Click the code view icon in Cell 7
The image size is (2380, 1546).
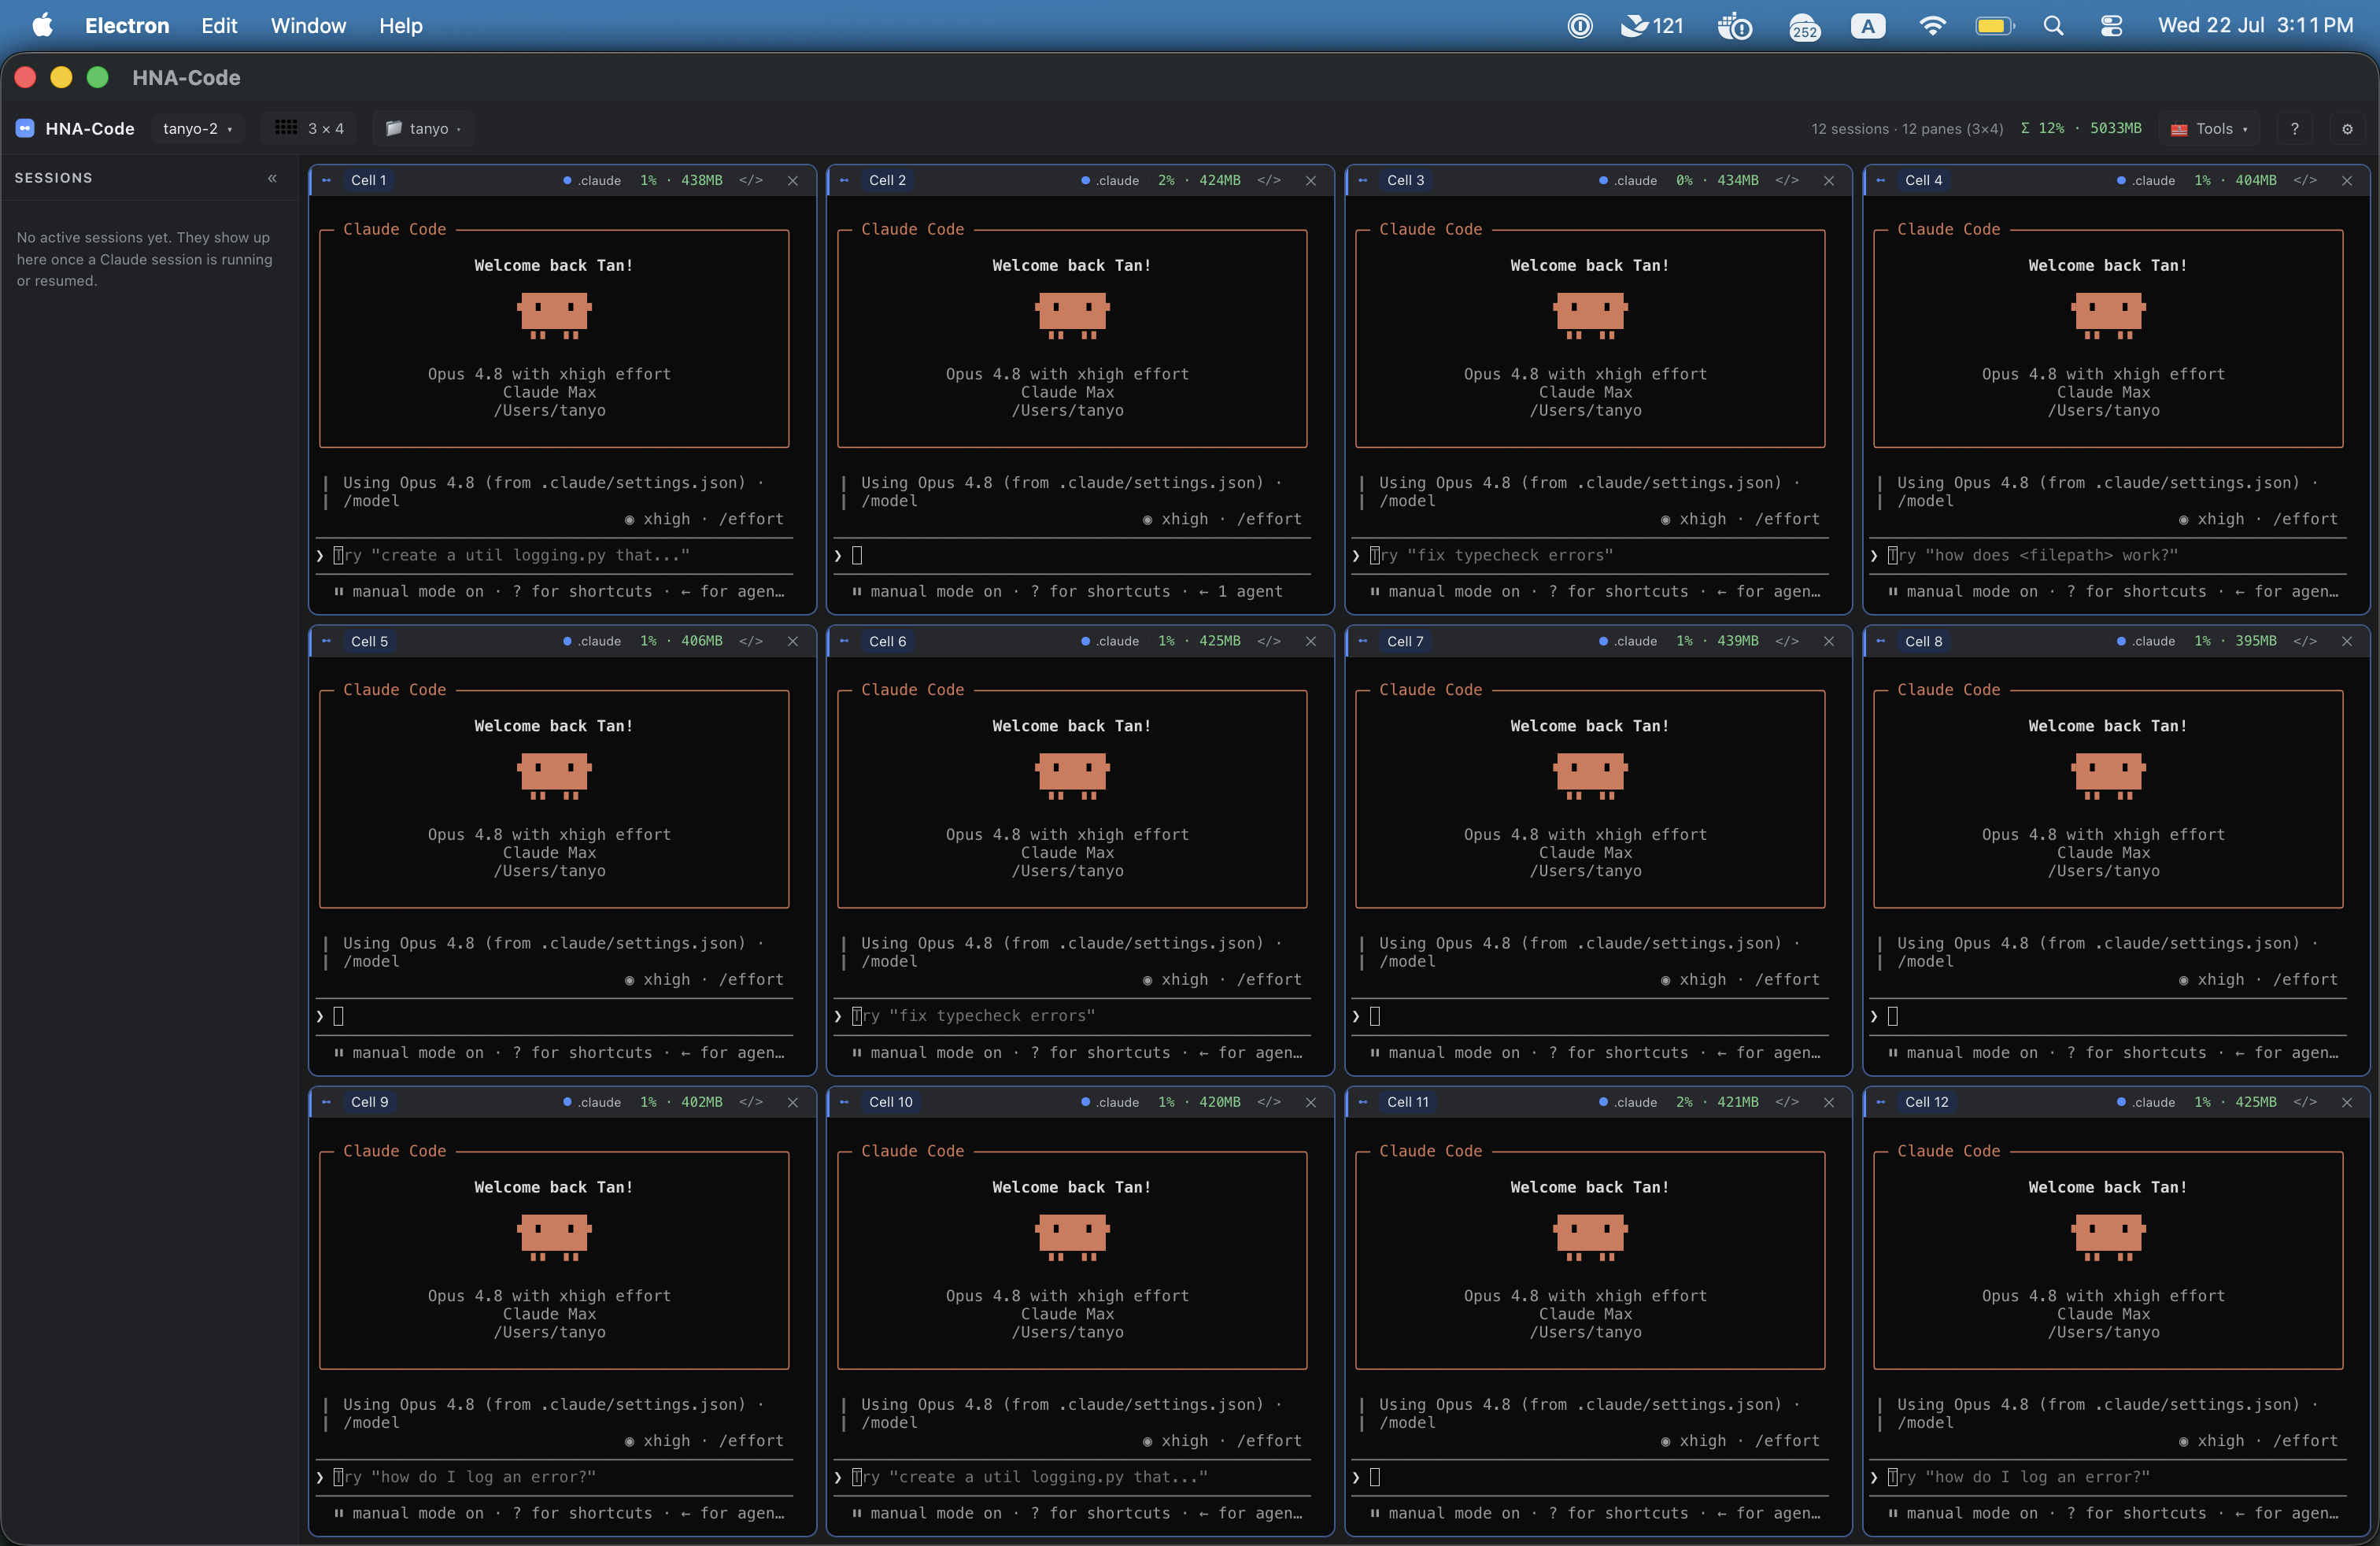1786,641
